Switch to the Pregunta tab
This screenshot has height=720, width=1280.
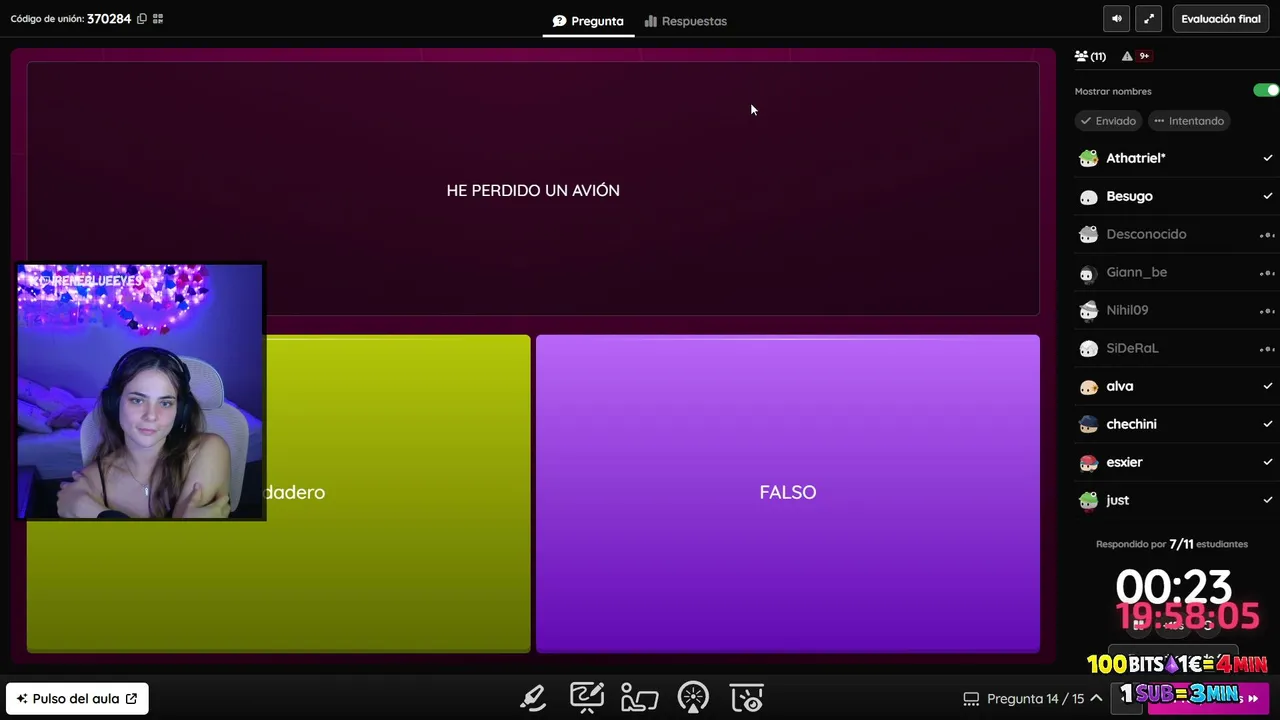[x=588, y=21]
